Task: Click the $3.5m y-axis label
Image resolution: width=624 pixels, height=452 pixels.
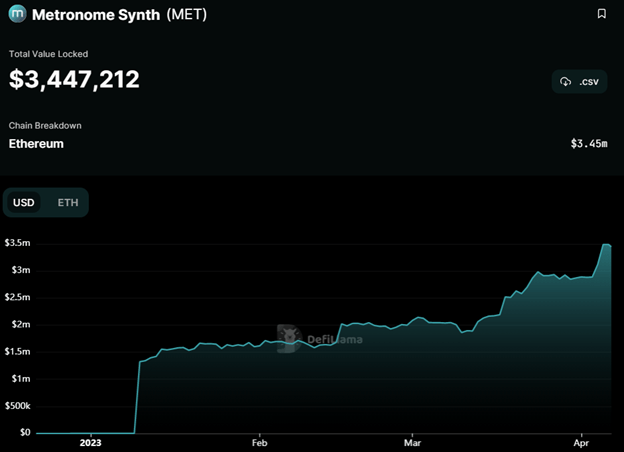Action: [x=18, y=243]
